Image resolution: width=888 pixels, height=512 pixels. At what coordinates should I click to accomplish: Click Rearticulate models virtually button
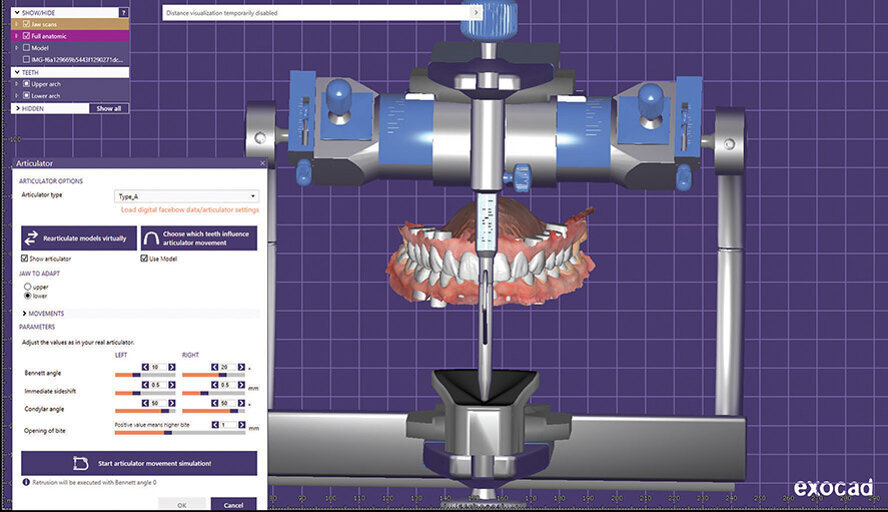click(x=78, y=238)
